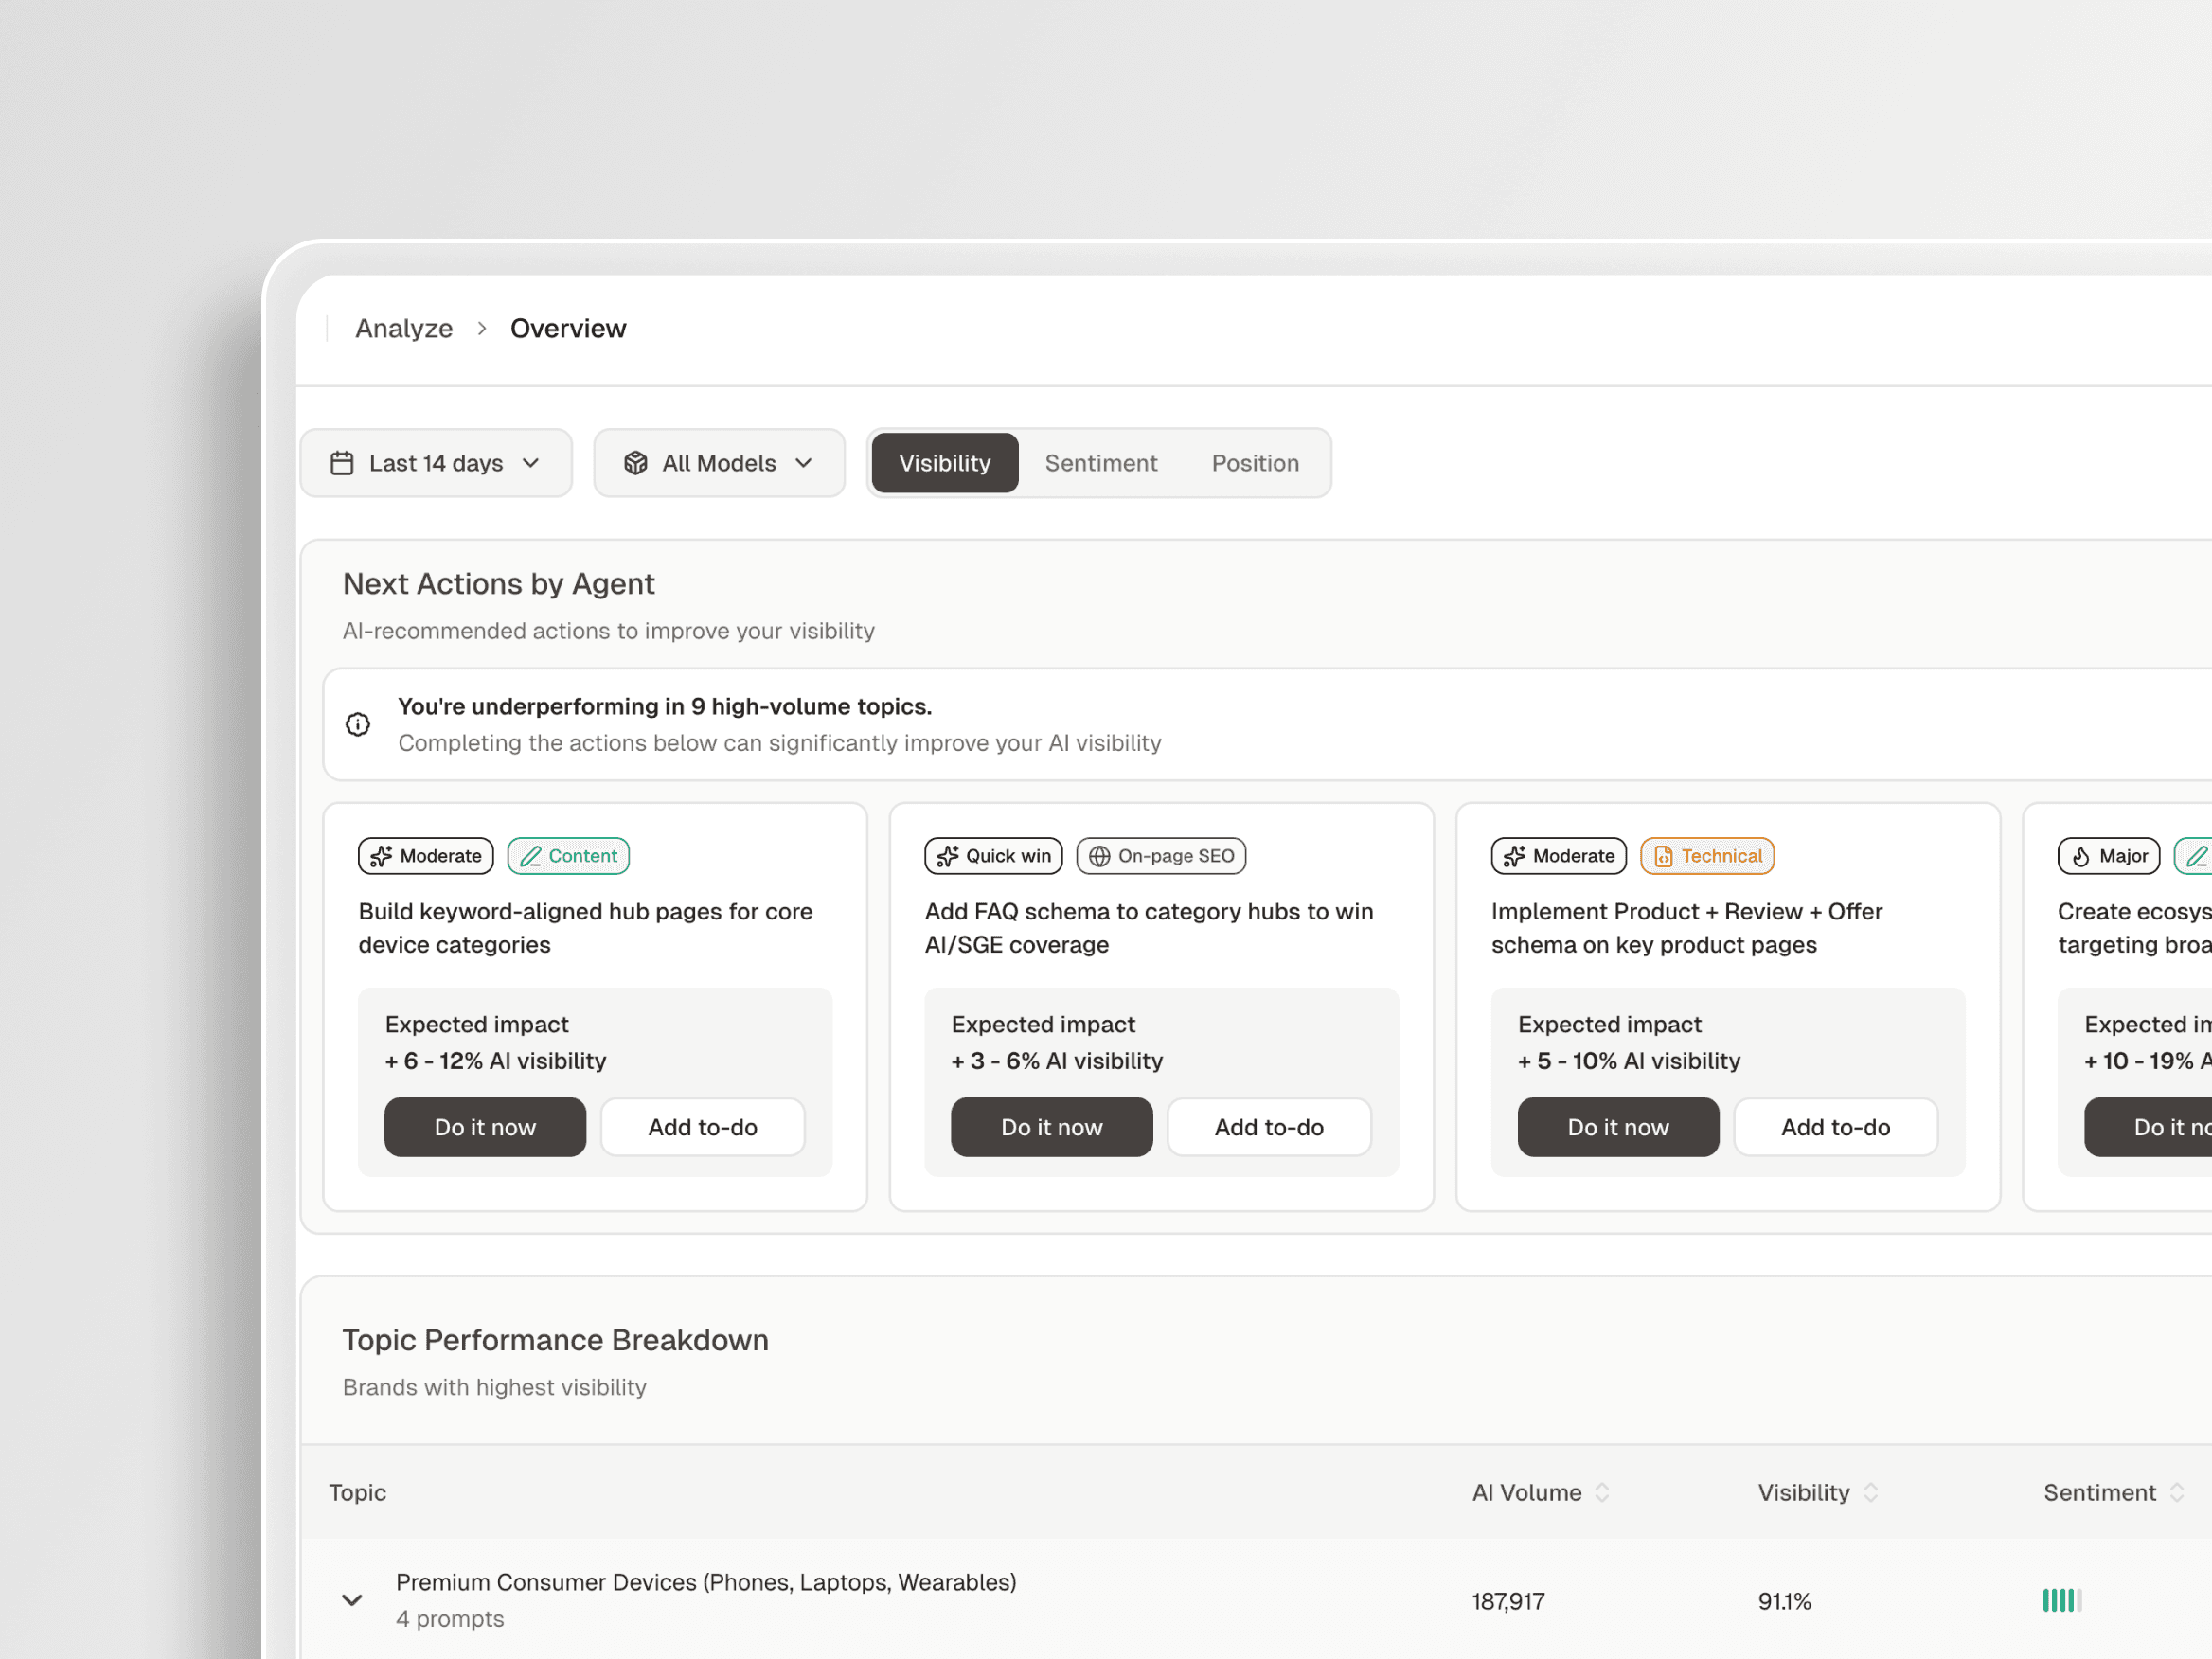Image resolution: width=2212 pixels, height=1659 pixels.
Task: Open the All Models dropdown
Action: point(719,463)
